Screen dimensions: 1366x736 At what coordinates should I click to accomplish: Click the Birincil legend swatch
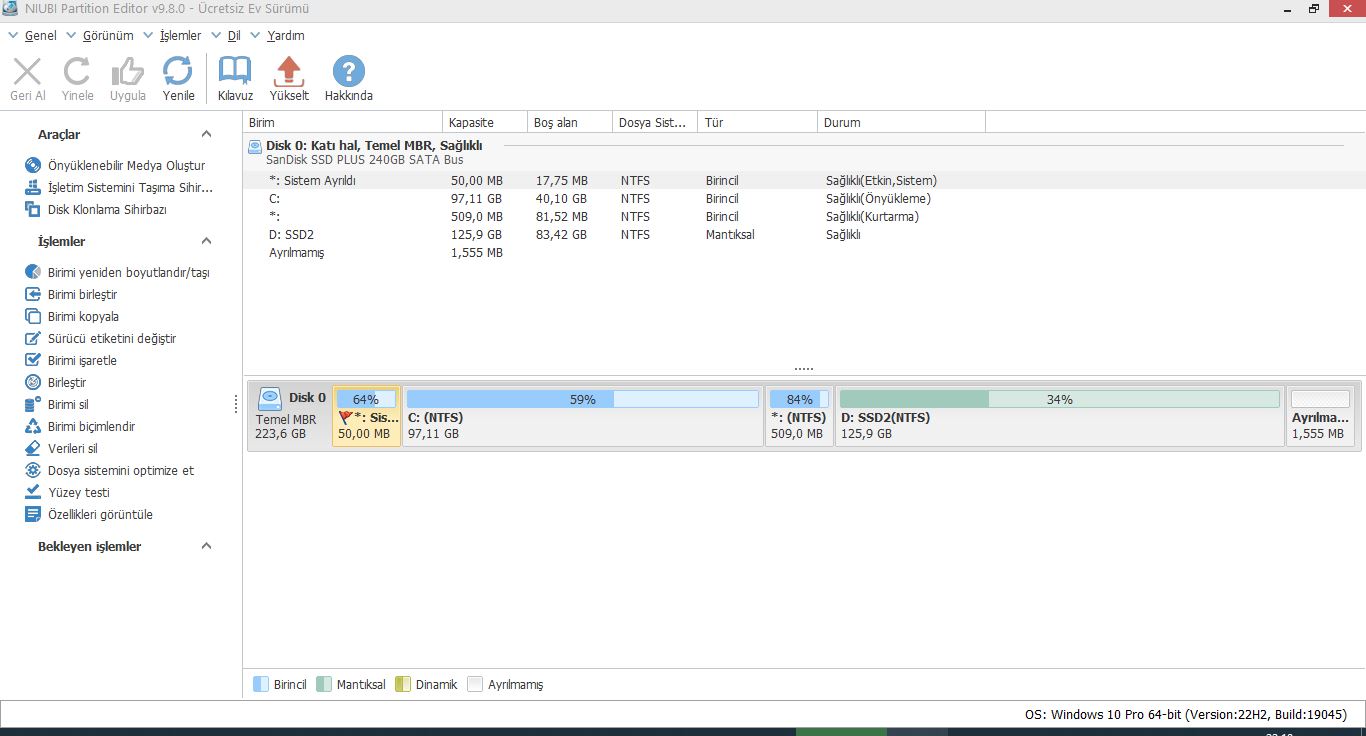click(261, 684)
